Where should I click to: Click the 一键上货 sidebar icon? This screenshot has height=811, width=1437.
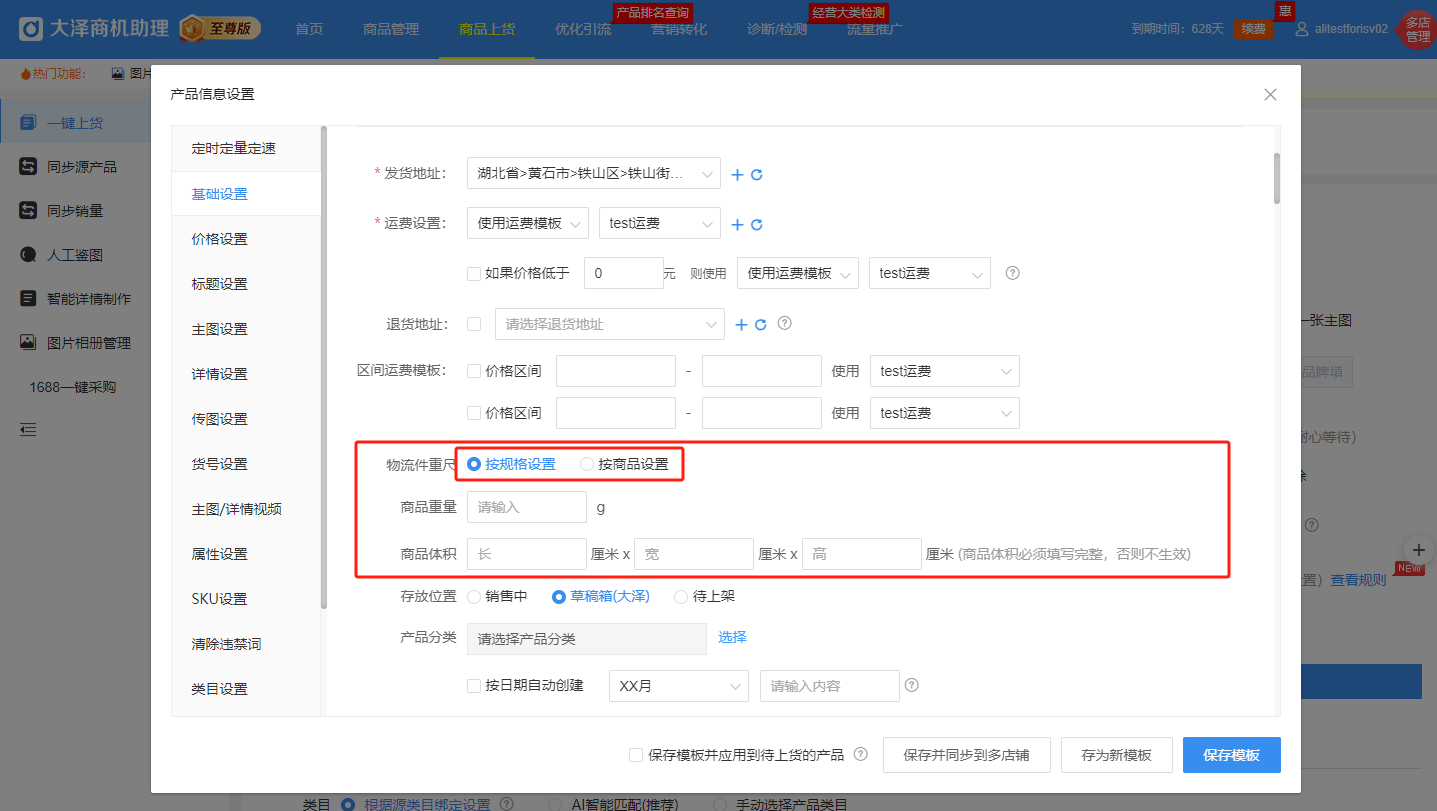click(28, 123)
